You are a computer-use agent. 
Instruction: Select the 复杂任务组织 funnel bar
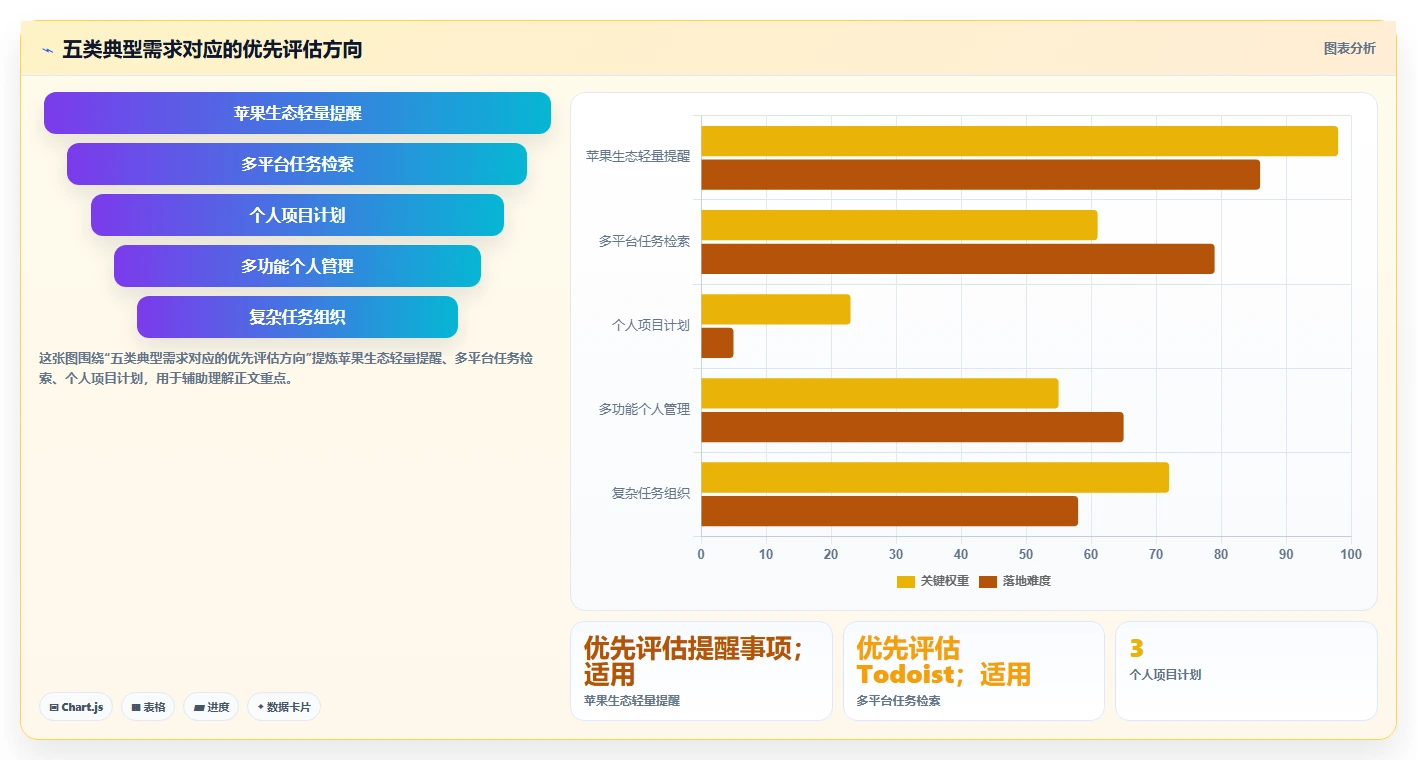click(297, 317)
